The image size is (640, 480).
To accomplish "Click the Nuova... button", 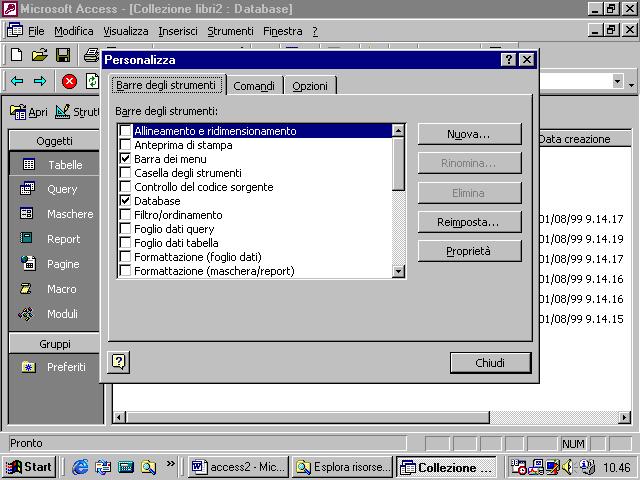I will pos(469,134).
